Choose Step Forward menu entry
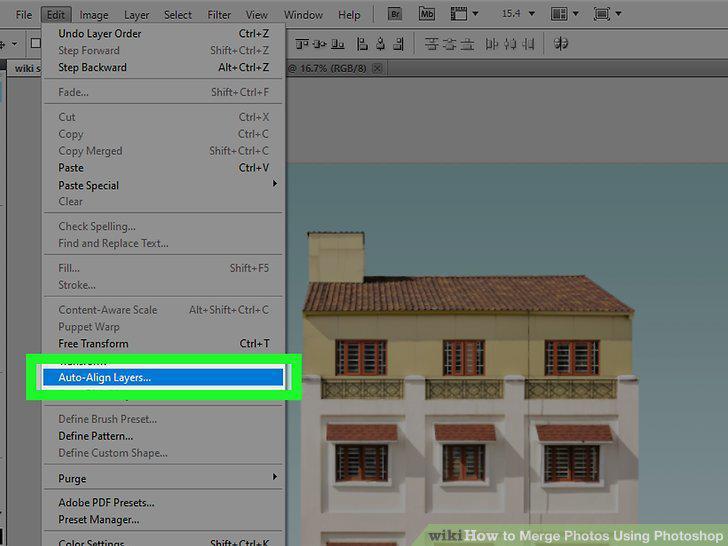 tap(164, 50)
